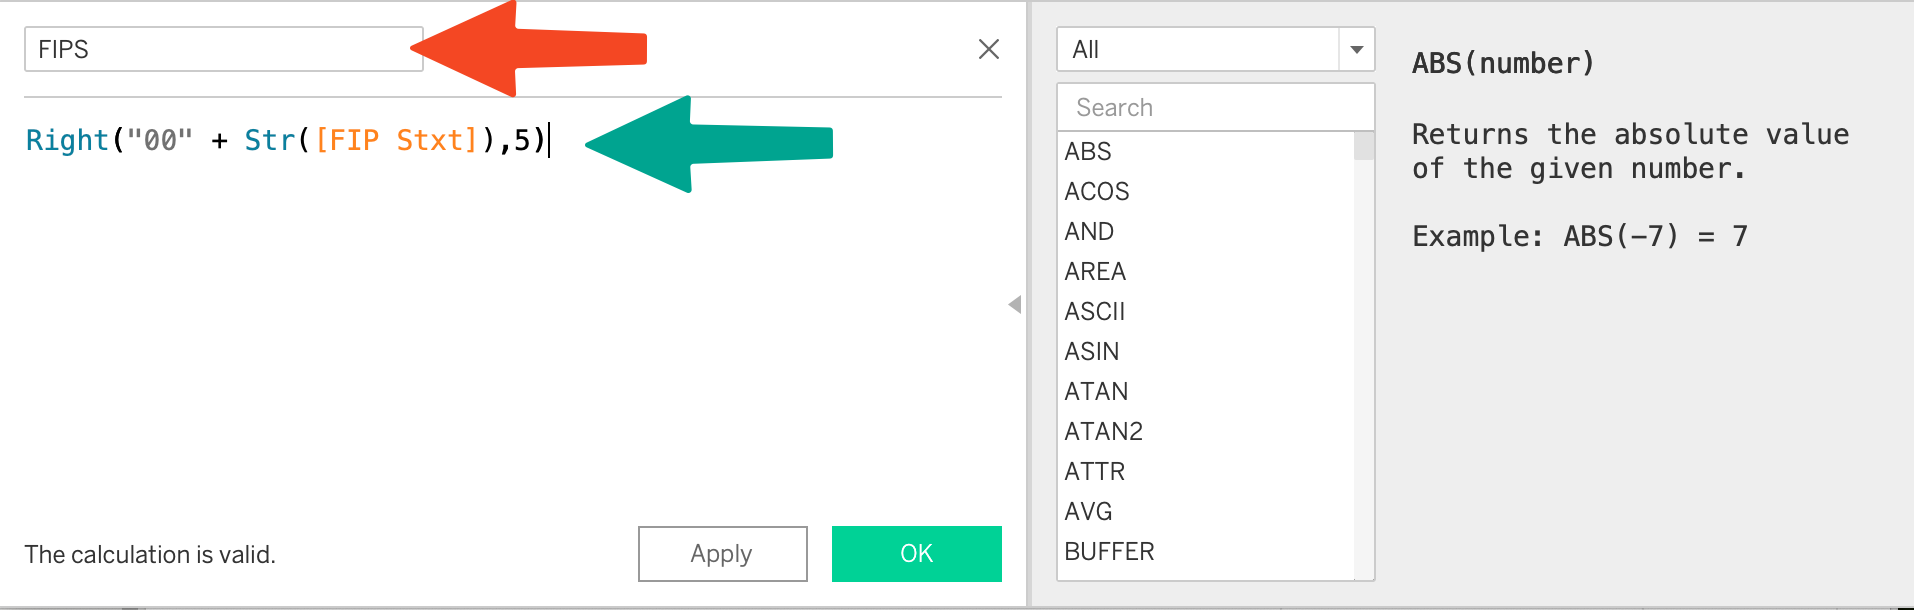Click the function Search field
Screen dimensions: 1914x610
1215,107
